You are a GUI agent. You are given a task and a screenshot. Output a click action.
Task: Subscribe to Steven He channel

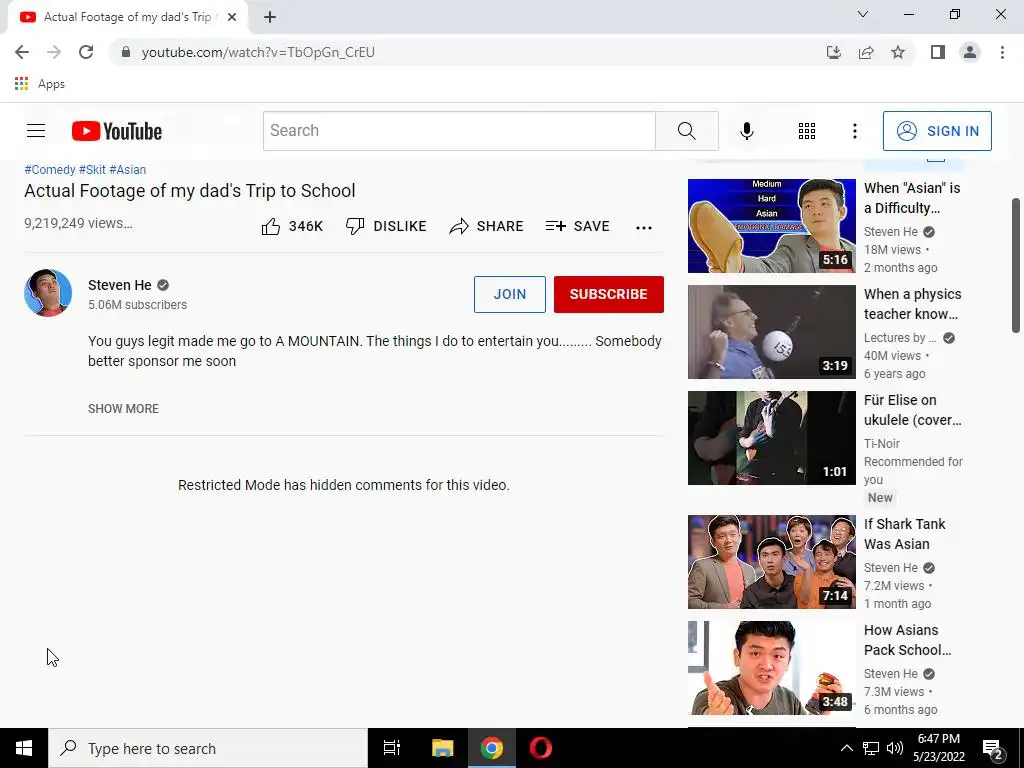click(x=609, y=295)
